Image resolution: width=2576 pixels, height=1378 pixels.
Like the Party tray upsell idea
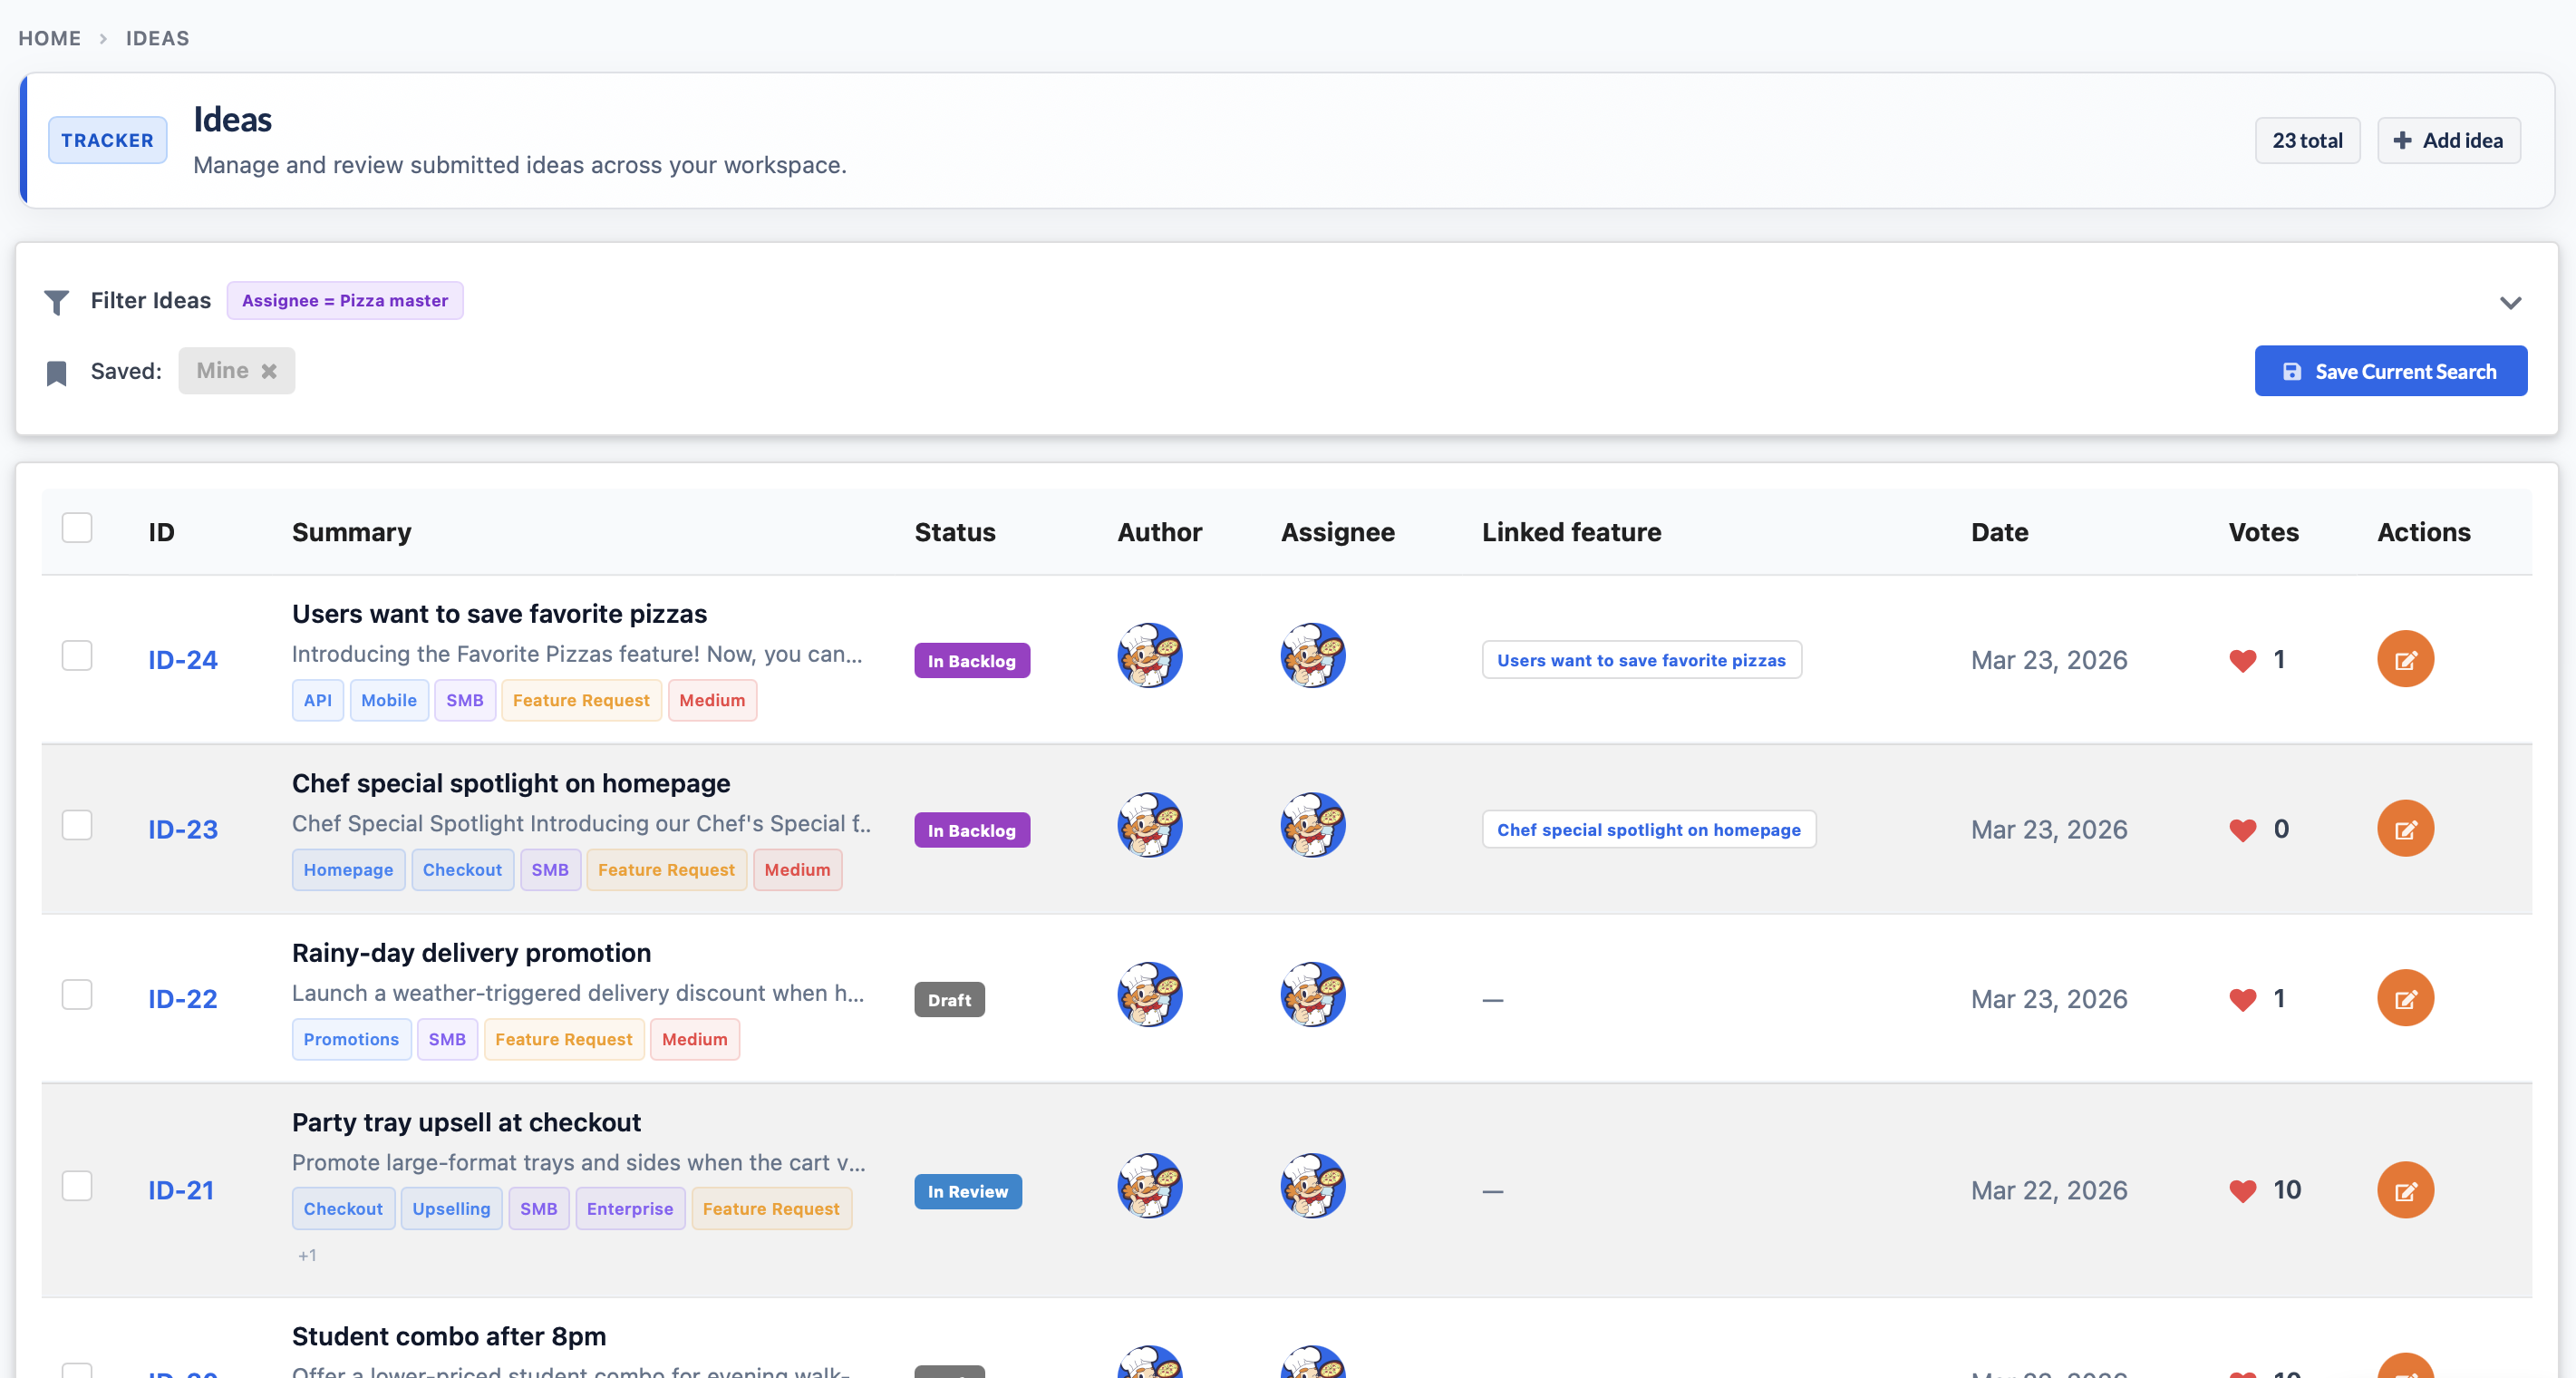click(2243, 1191)
